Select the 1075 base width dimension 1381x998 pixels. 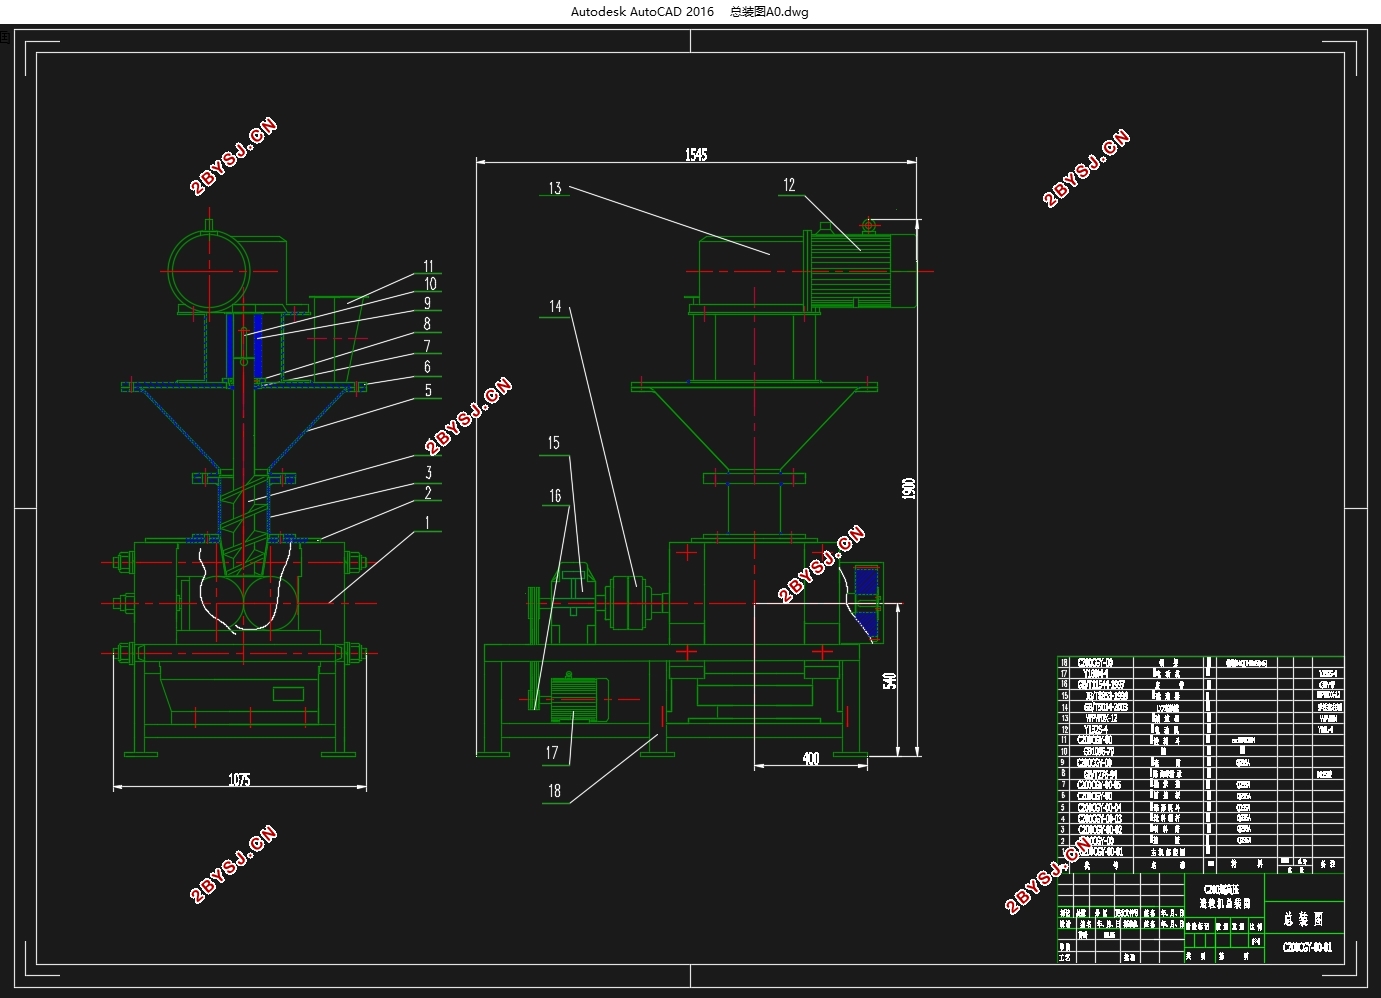pos(239,780)
